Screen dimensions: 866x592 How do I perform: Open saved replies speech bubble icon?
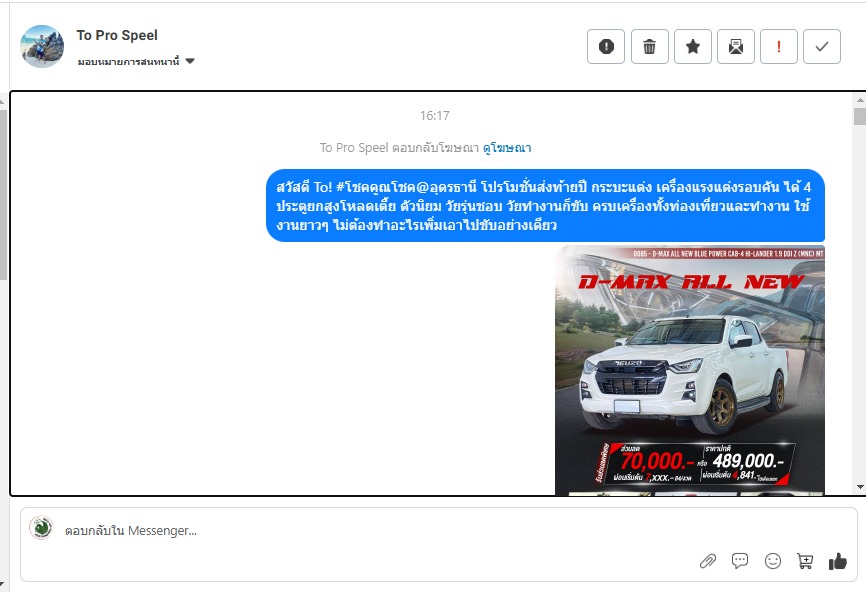(x=740, y=561)
